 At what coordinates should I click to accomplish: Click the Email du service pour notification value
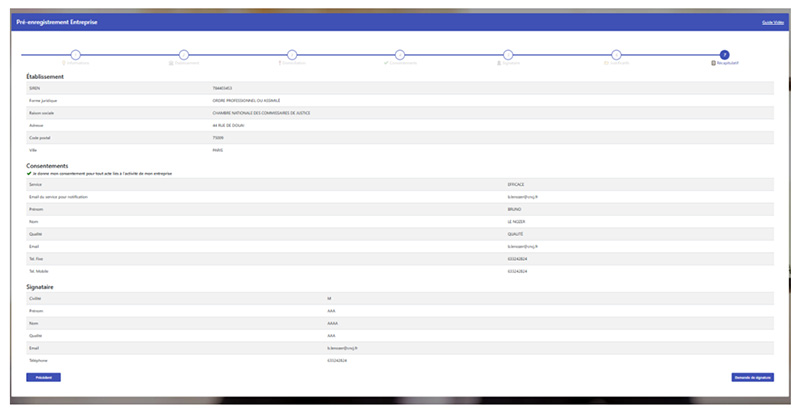pos(525,197)
